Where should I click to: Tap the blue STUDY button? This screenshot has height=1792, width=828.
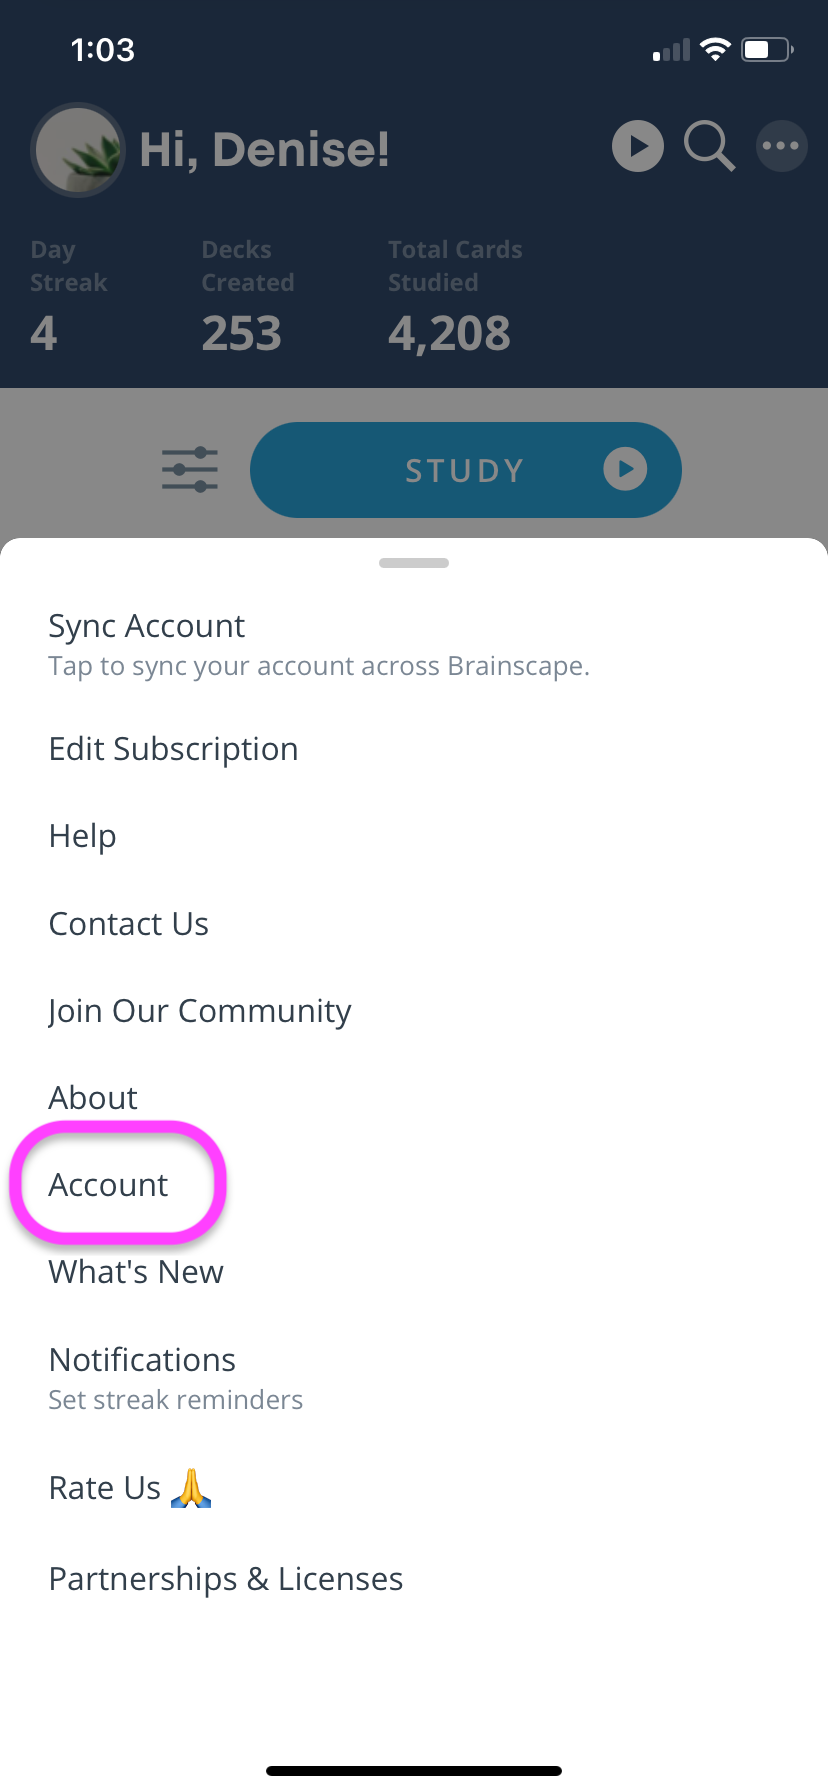tap(466, 470)
